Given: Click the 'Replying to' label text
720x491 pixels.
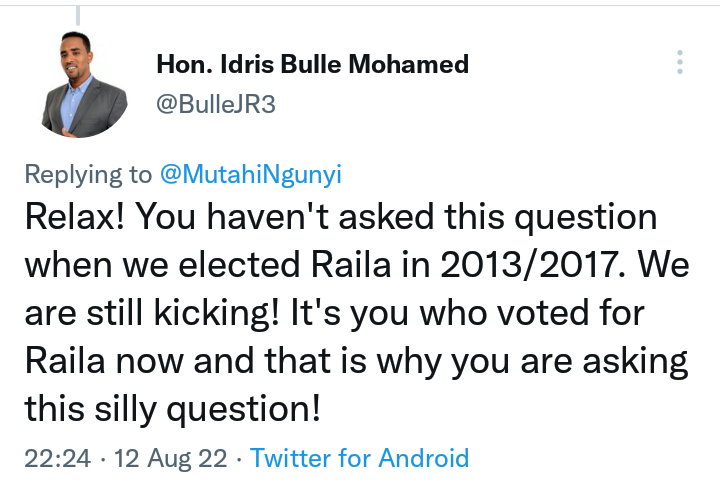Looking at the screenshot, I should 88,175.
